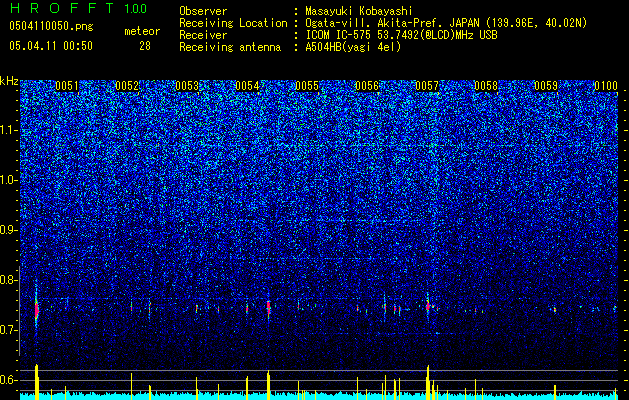This screenshot has height=400, width=629.
Task: Click the 0055 time marker
Action: click(307, 86)
